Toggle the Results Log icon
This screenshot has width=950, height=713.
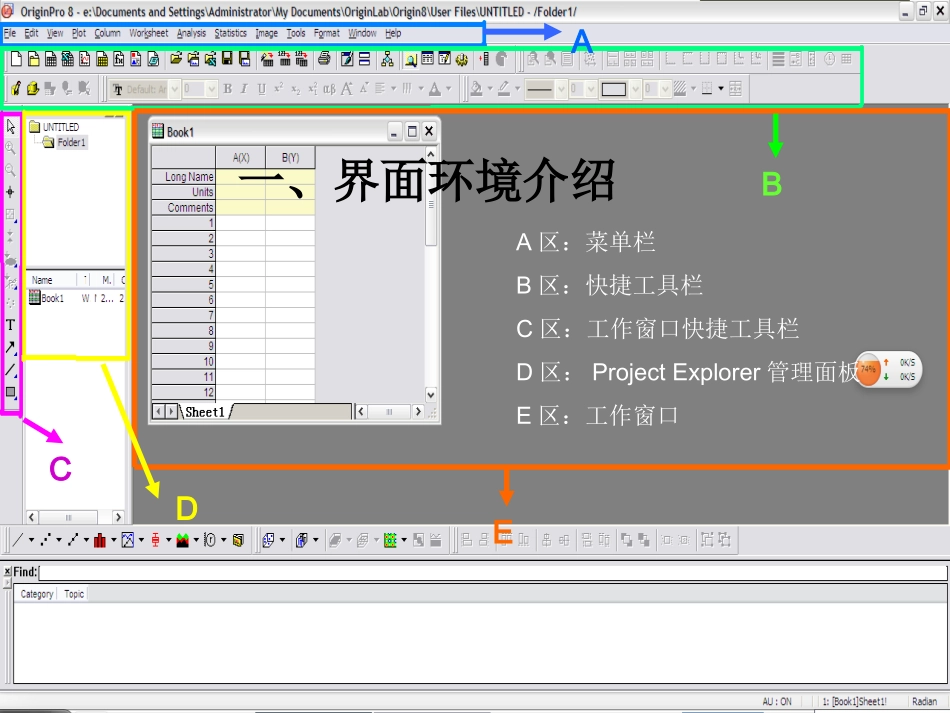click(x=427, y=59)
